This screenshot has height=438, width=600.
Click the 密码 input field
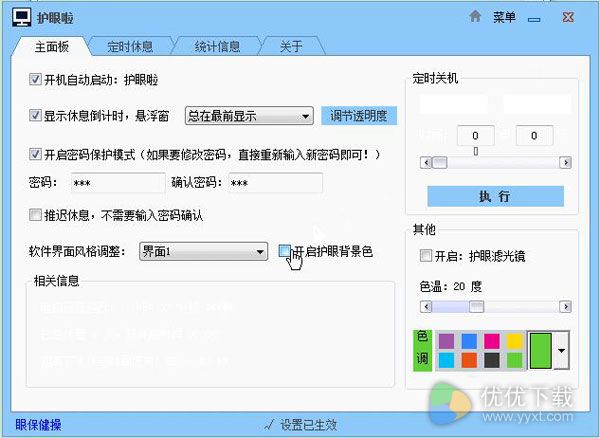tap(118, 183)
